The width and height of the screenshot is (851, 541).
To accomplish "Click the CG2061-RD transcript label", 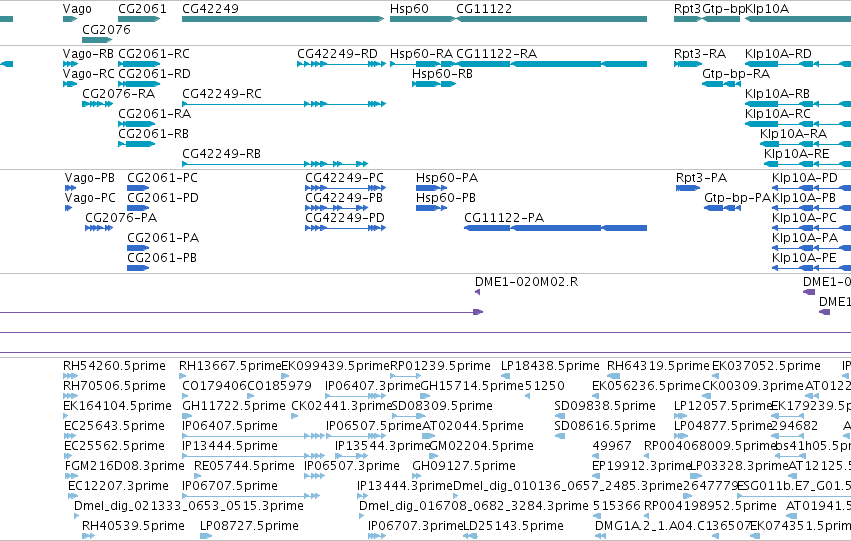I will click(x=154, y=74).
